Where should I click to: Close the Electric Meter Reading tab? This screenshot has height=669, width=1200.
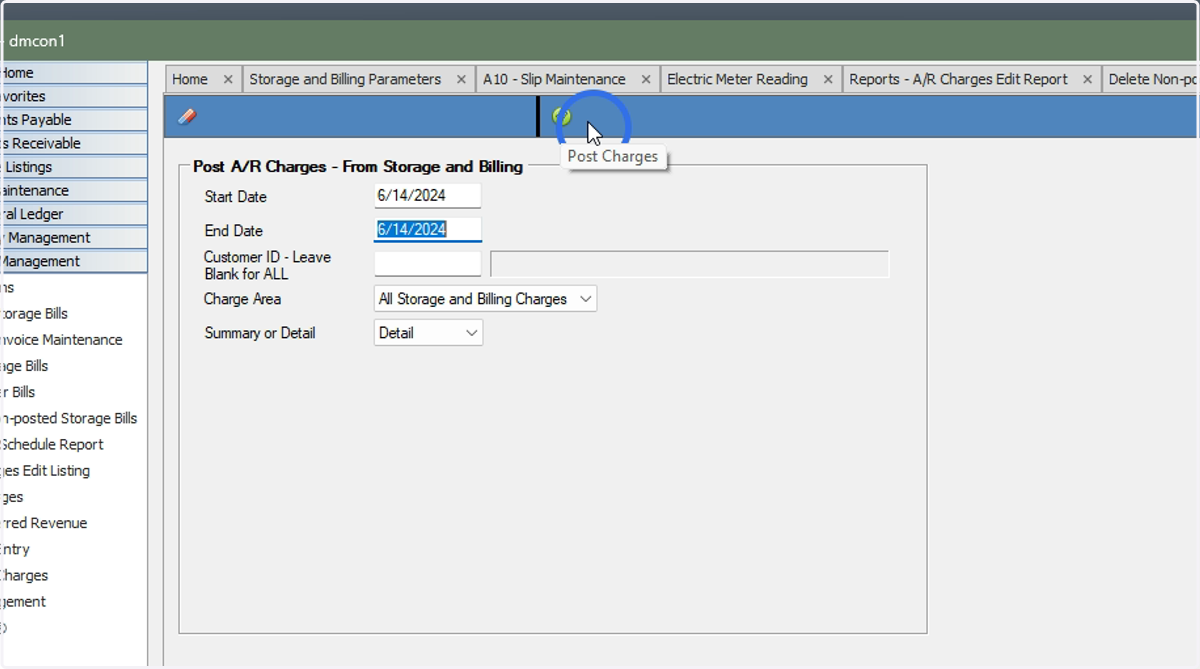click(828, 79)
